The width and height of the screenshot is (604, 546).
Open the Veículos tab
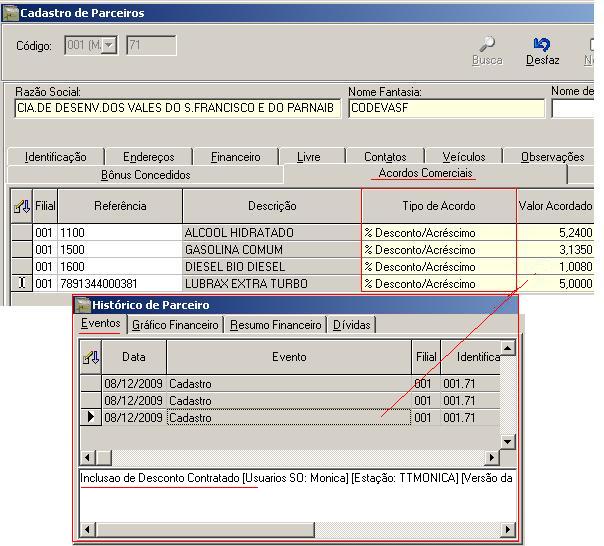click(x=463, y=157)
